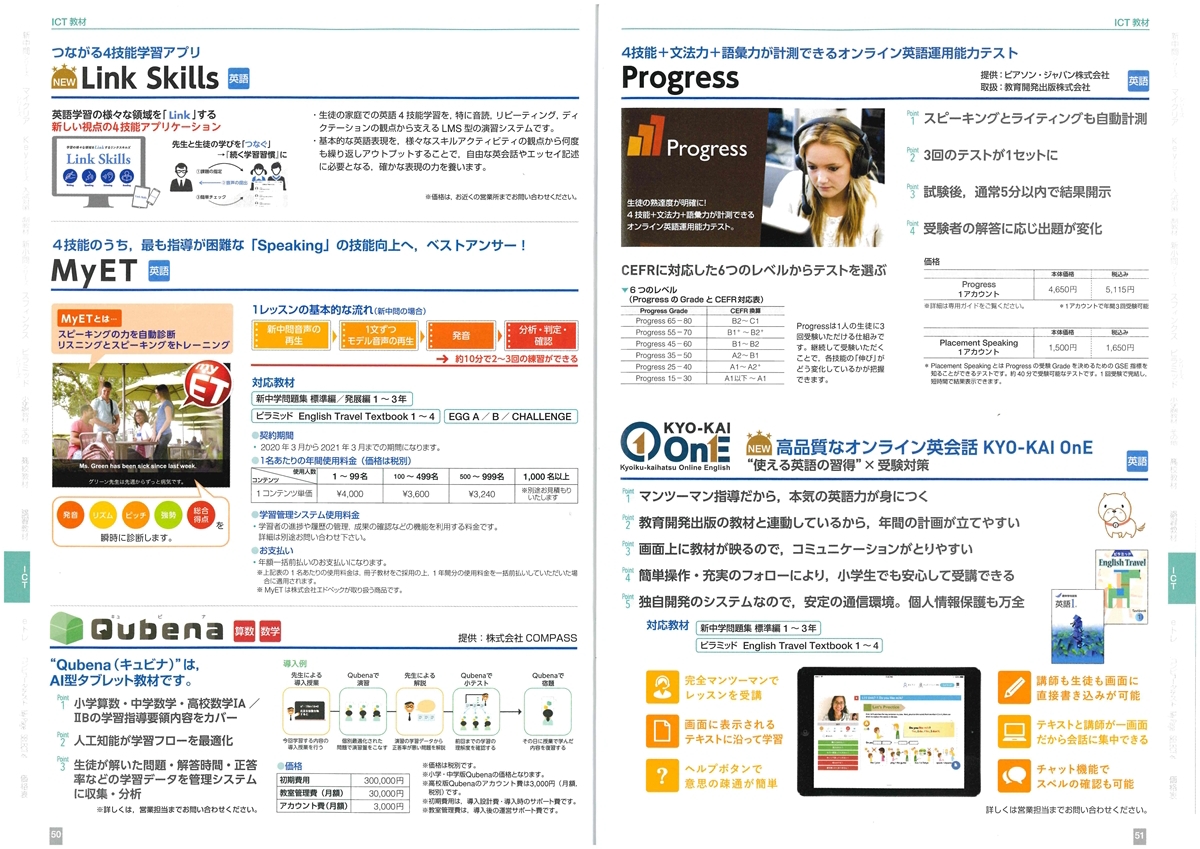Click the laptop icon for テキストと講師が一画面
This screenshot has height=849, width=1200.
click(1014, 731)
